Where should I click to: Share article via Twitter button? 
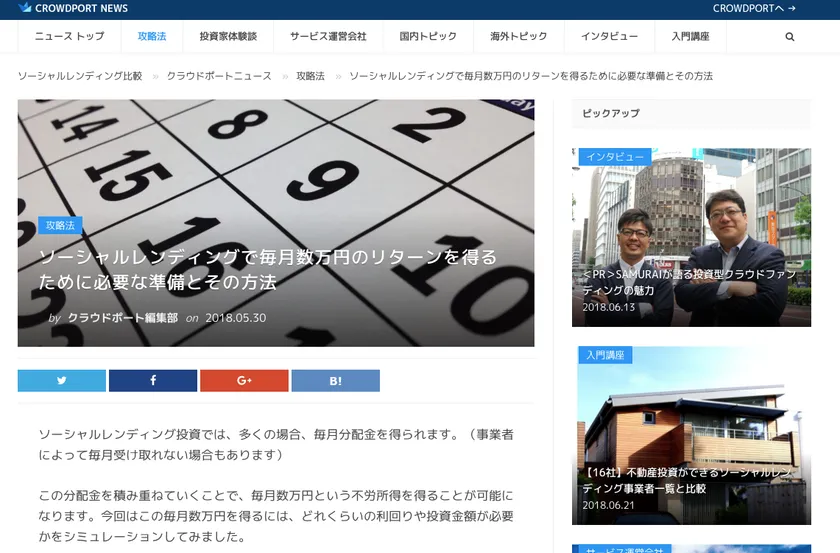62,380
